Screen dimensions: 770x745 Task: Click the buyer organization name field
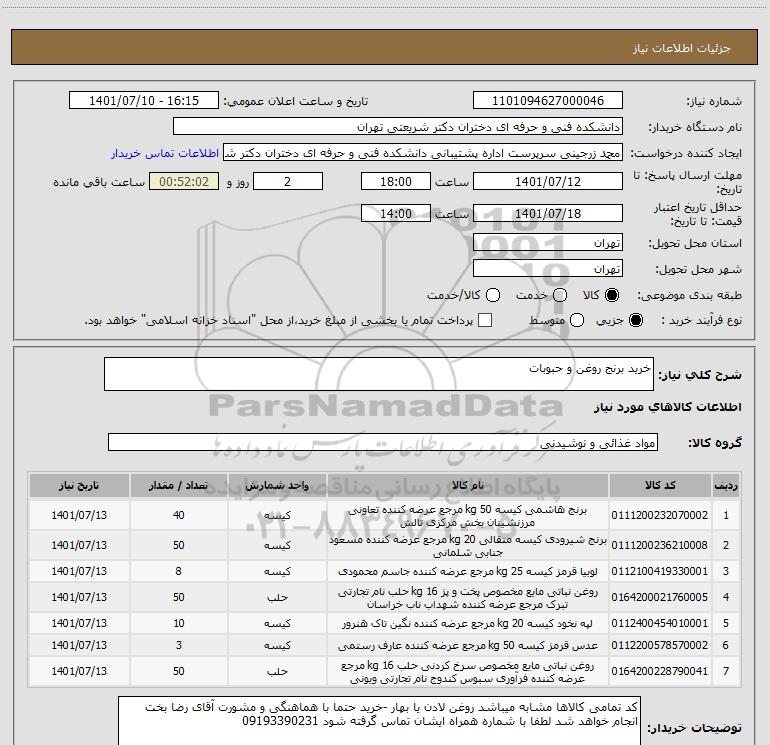point(398,127)
